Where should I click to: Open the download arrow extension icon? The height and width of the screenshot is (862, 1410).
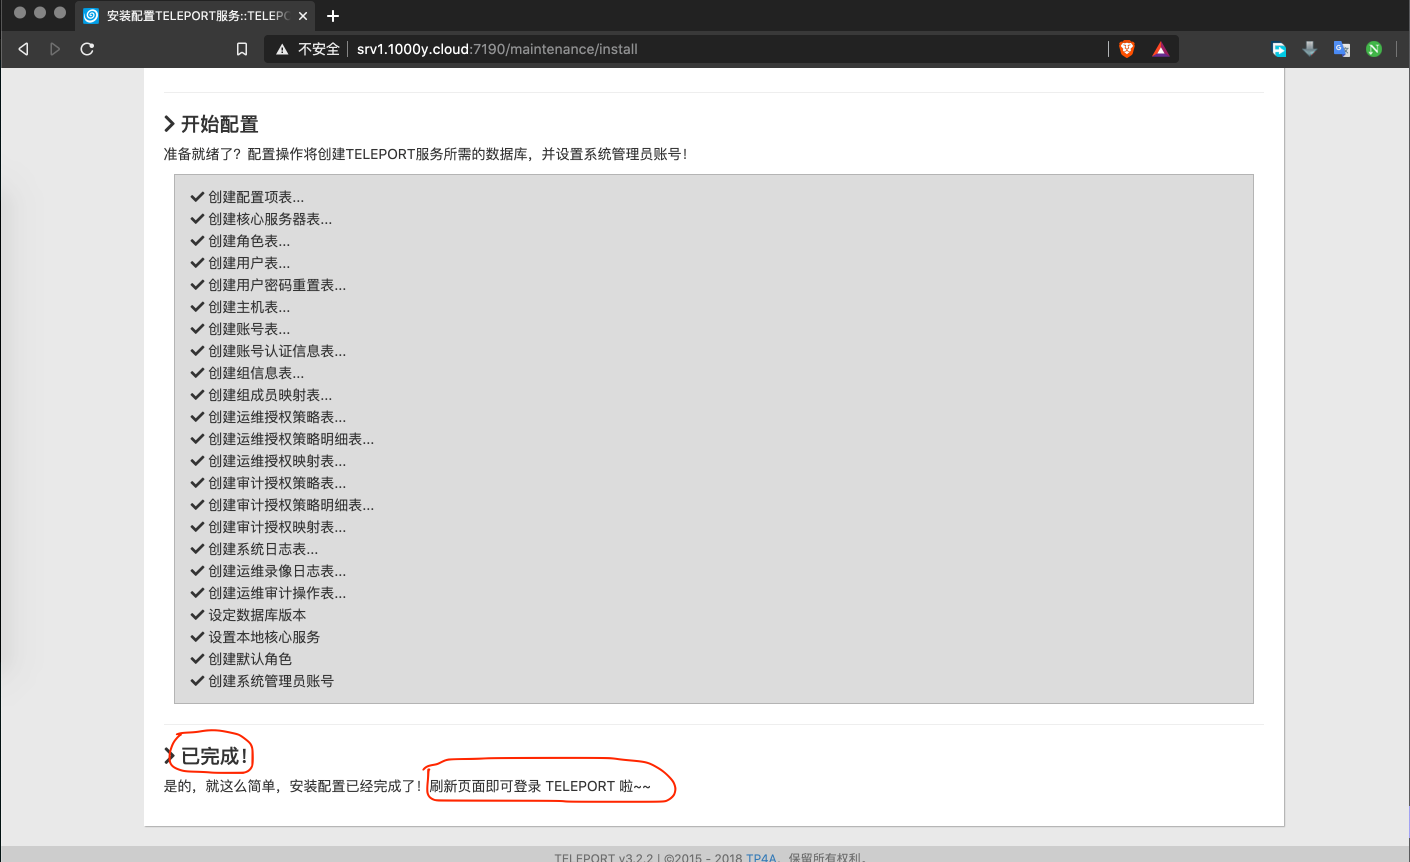click(x=1310, y=49)
